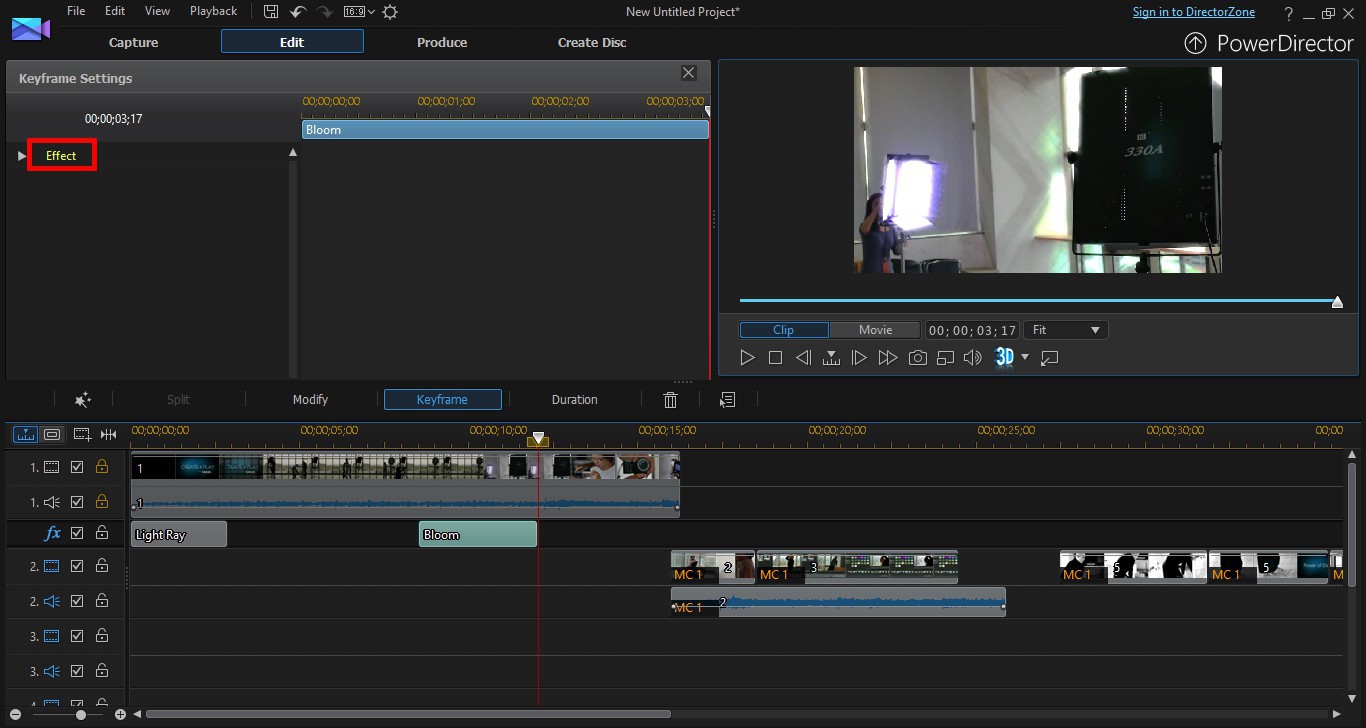1366x728 pixels.
Task: Click the fast forward button in preview
Action: 887,357
